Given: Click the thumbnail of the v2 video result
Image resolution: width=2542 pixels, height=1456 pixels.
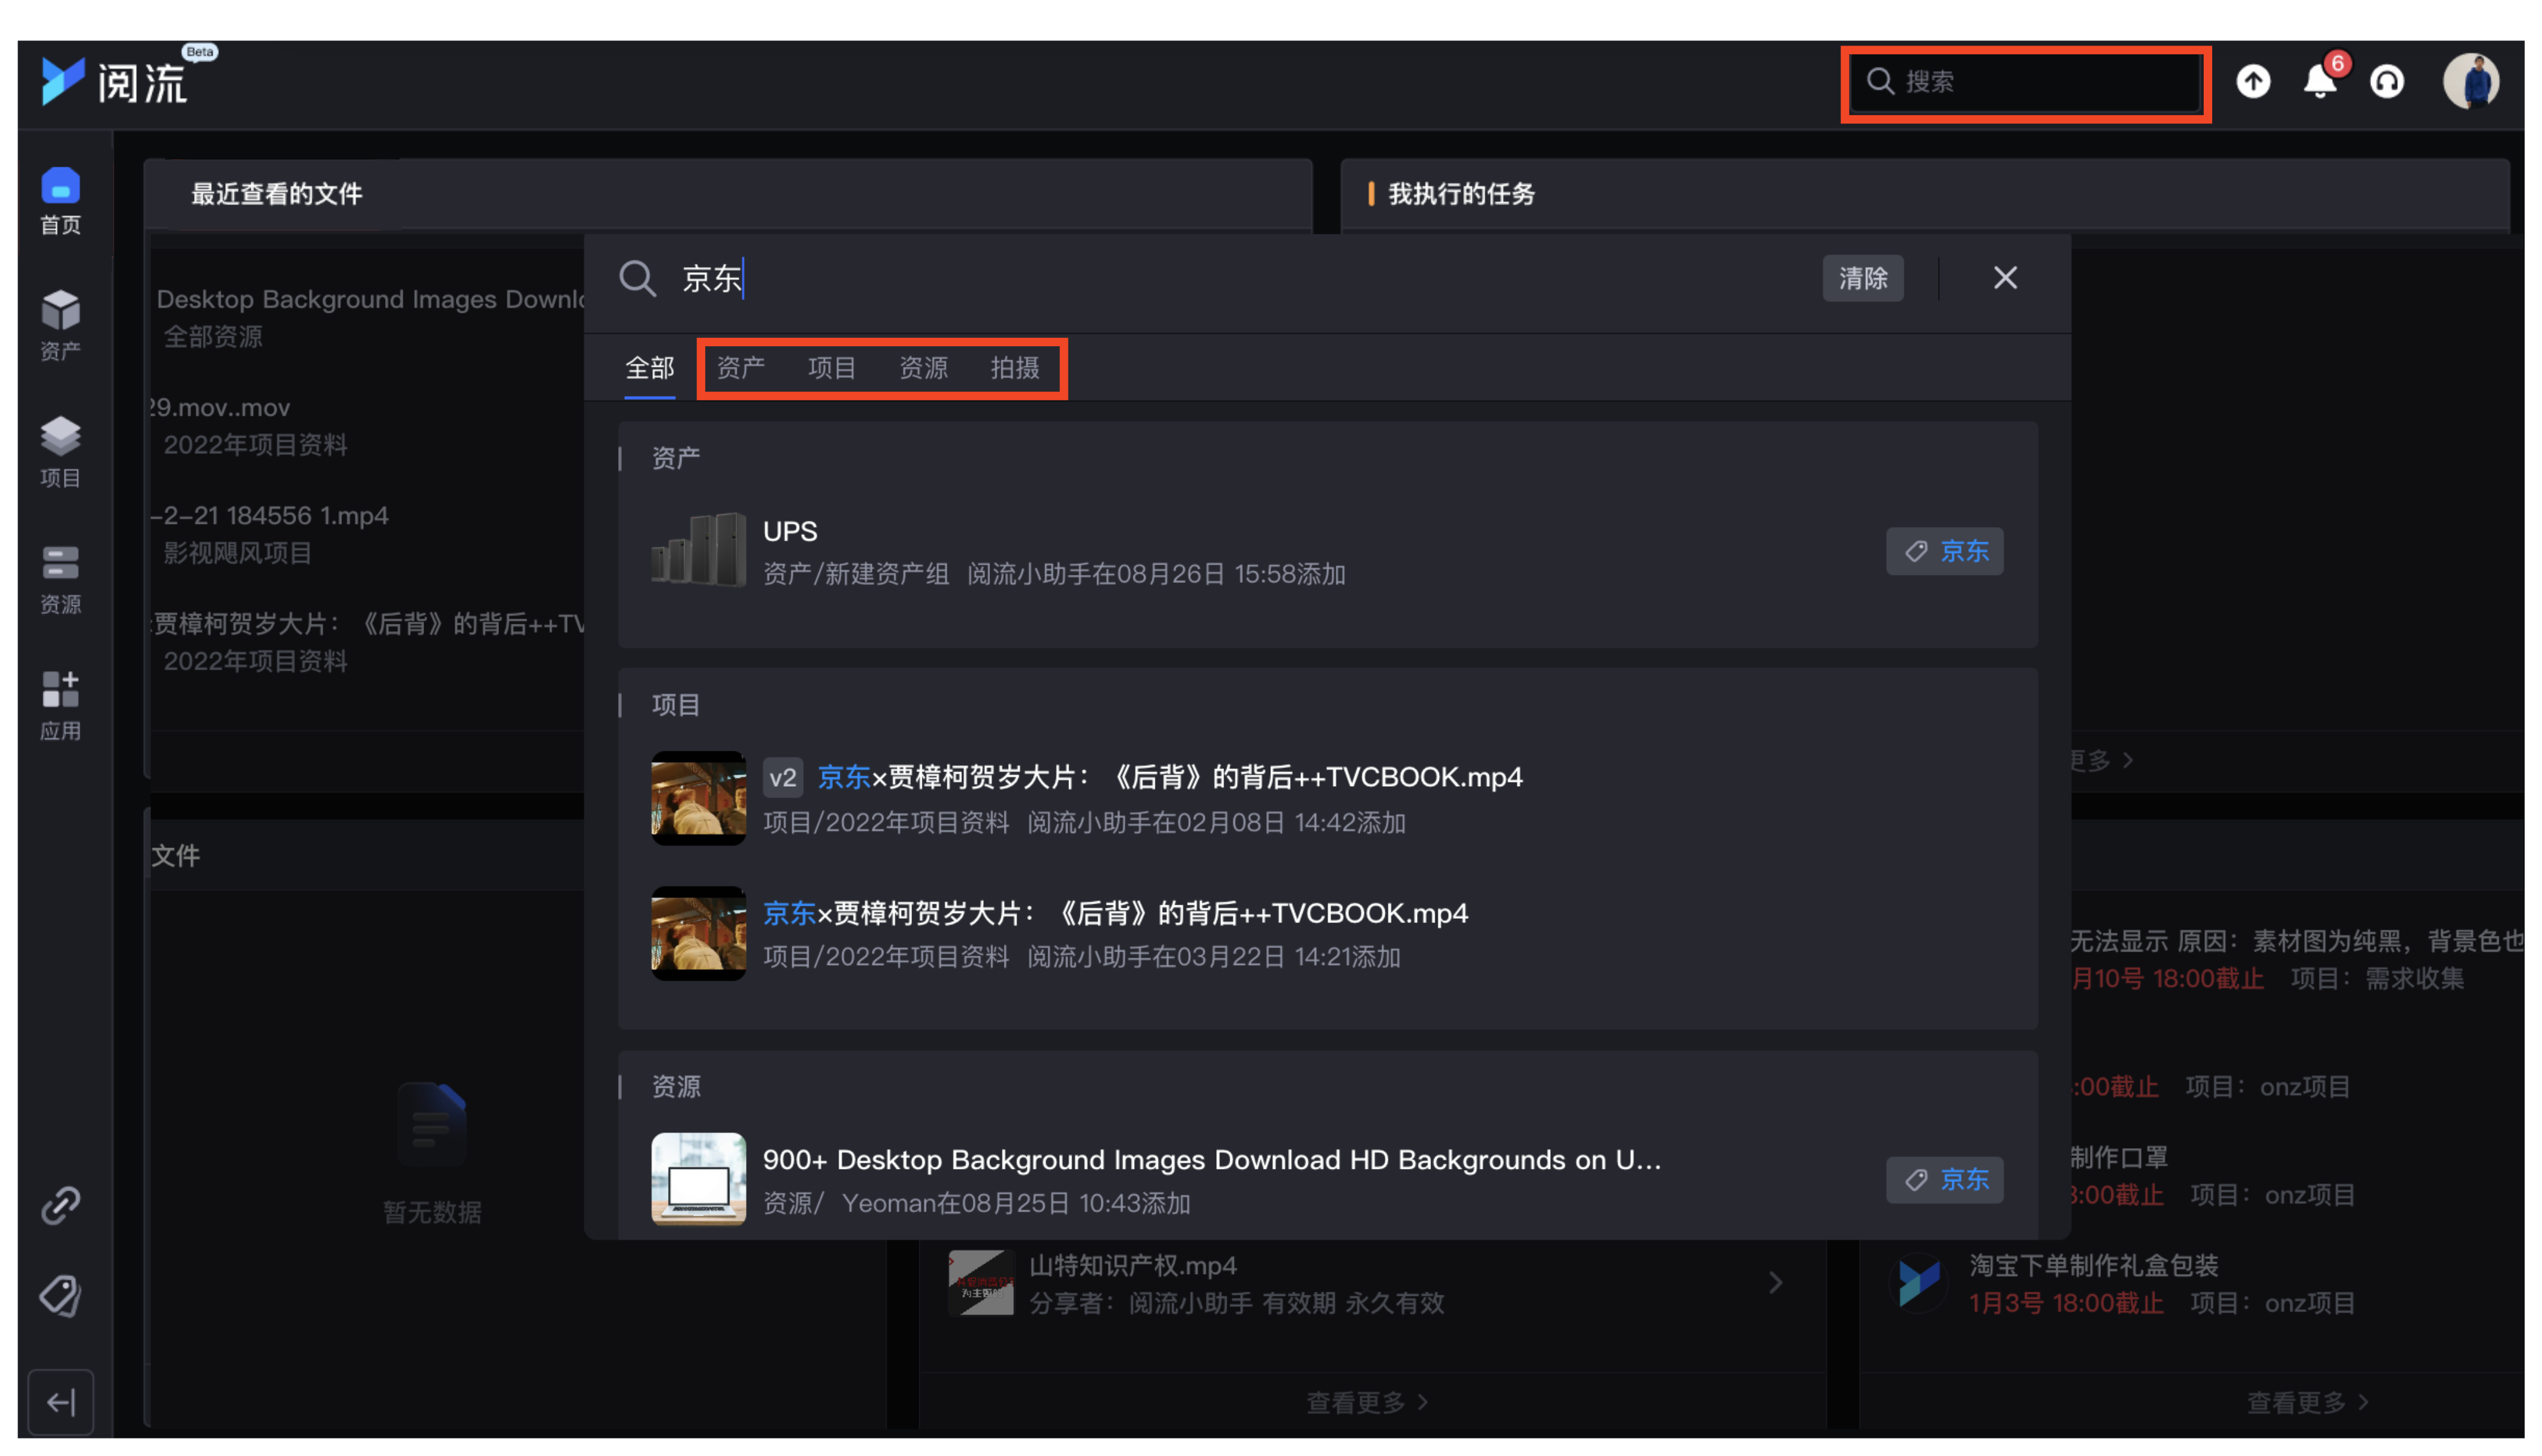Looking at the screenshot, I should (x=698, y=798).
